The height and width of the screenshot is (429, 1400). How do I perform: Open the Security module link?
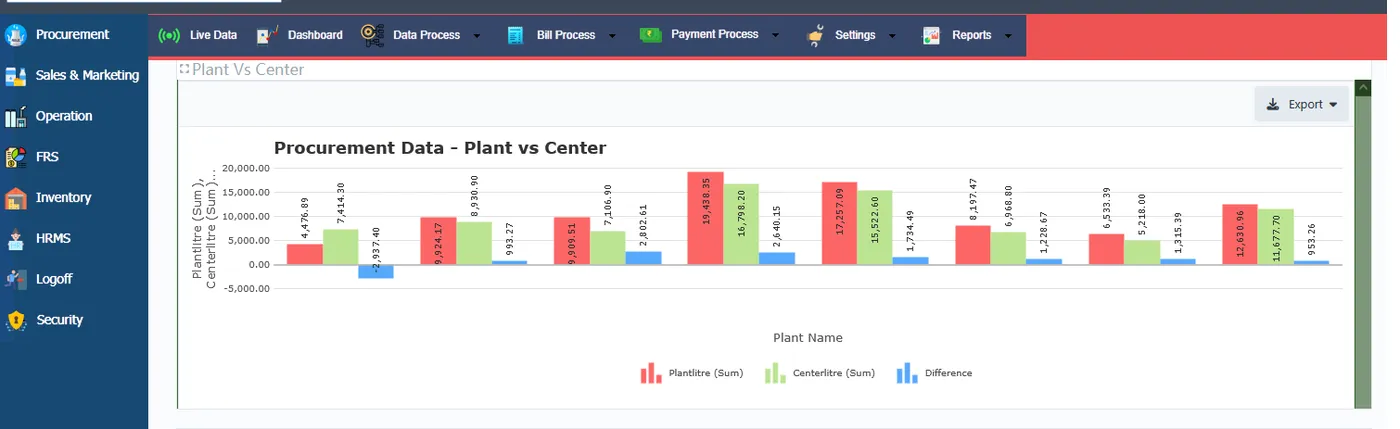coord(59,321)
